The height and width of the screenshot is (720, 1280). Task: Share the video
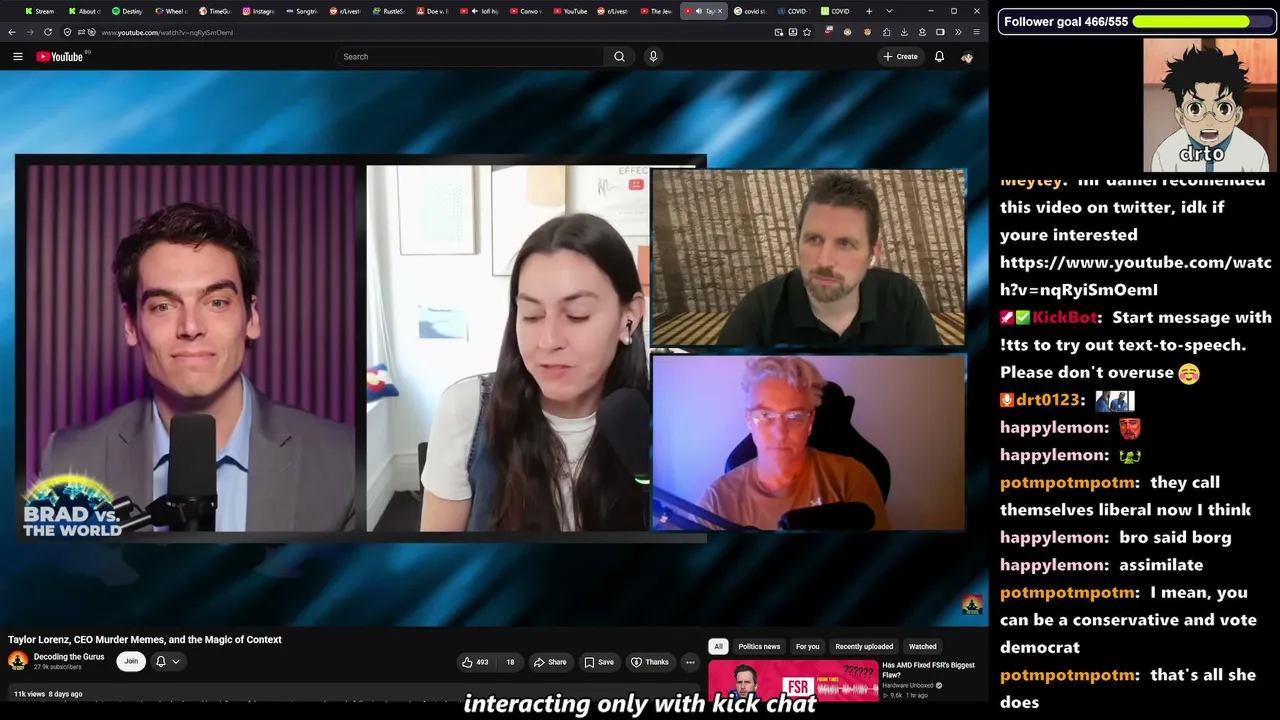pos(550,662)
